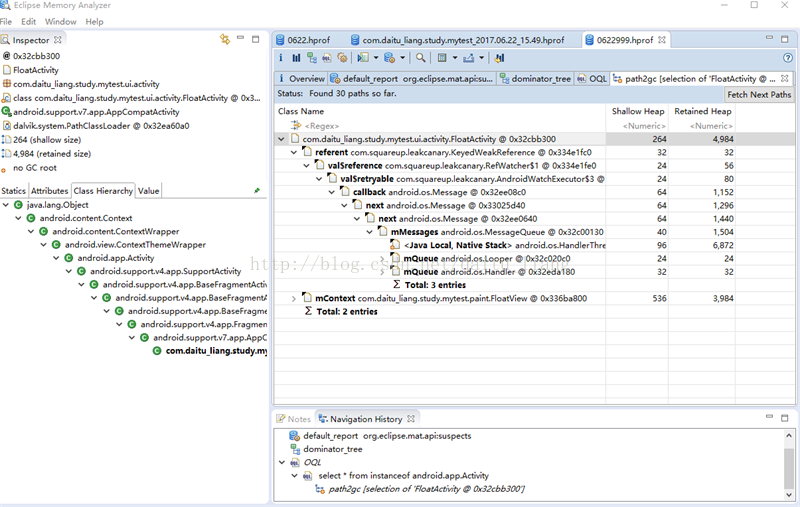Click the green pin icon in Inspector tabs

(x=257, y=190)
